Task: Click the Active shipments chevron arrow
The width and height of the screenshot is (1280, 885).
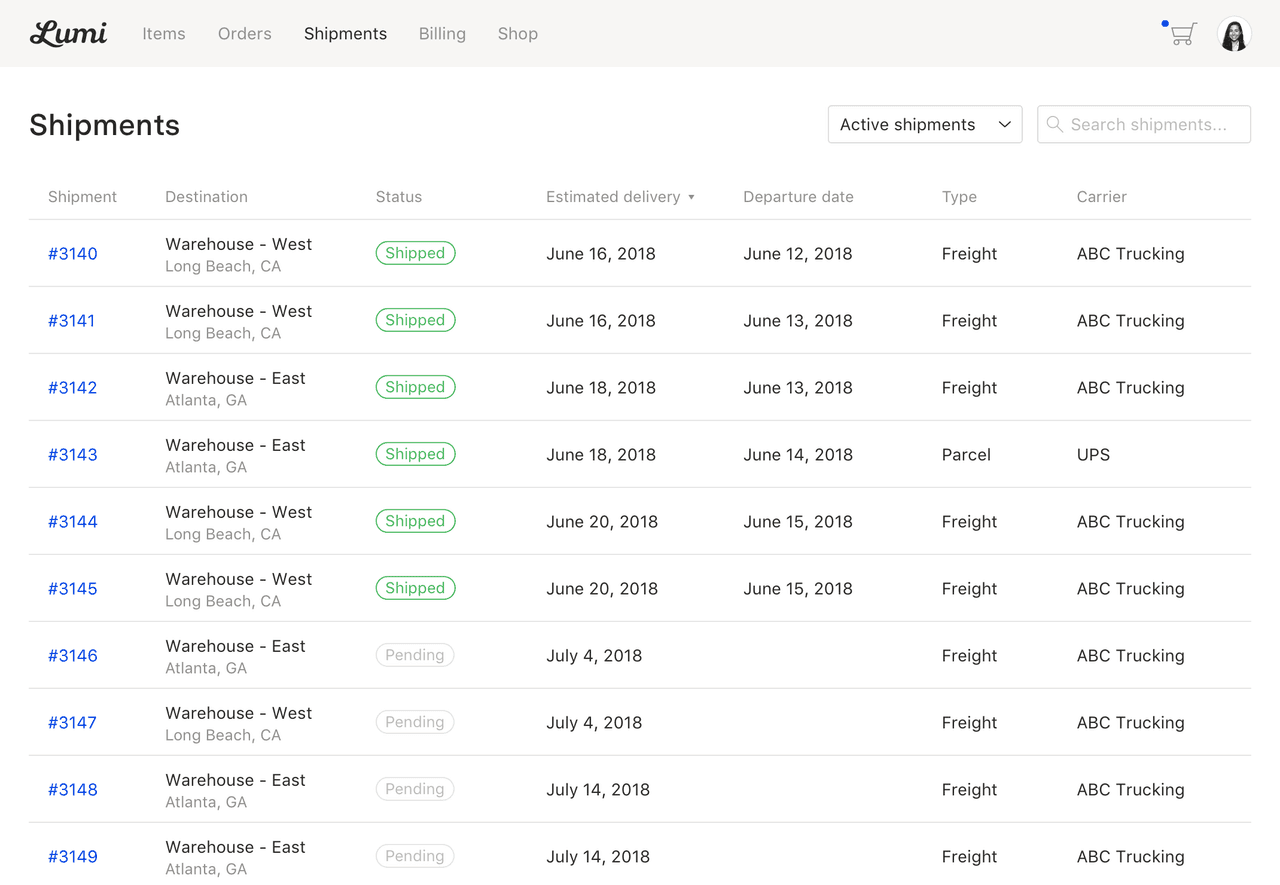Action: tap(1004, 125)
